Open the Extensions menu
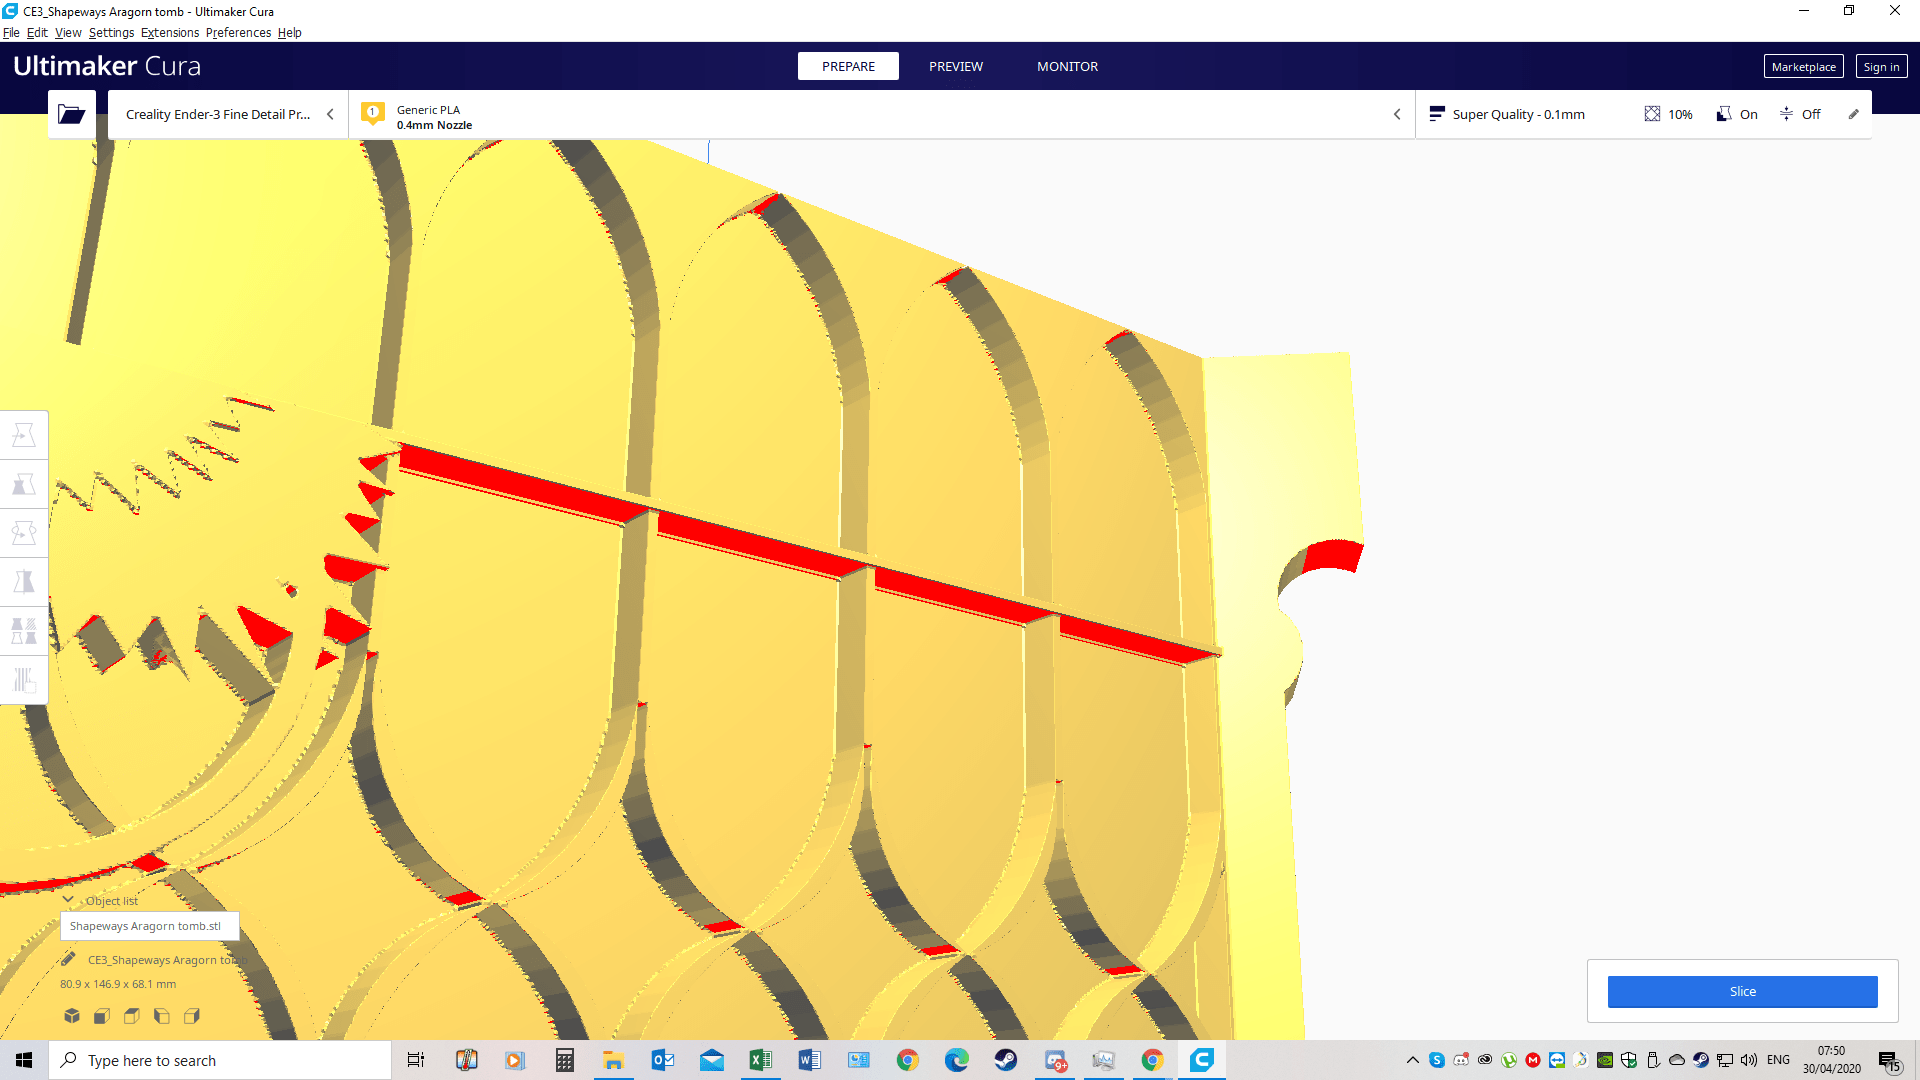 [169, 32]
